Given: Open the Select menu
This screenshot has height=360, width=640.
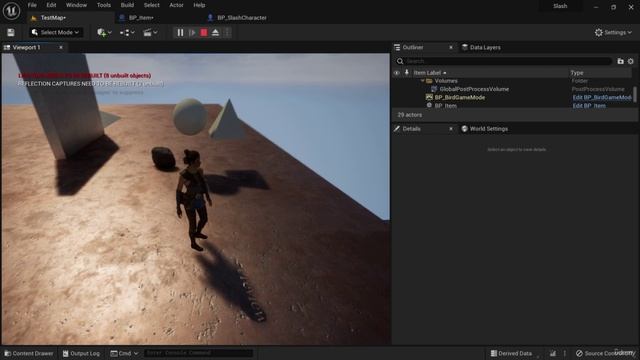Looking at the screenshot, I should coord(151,5).
